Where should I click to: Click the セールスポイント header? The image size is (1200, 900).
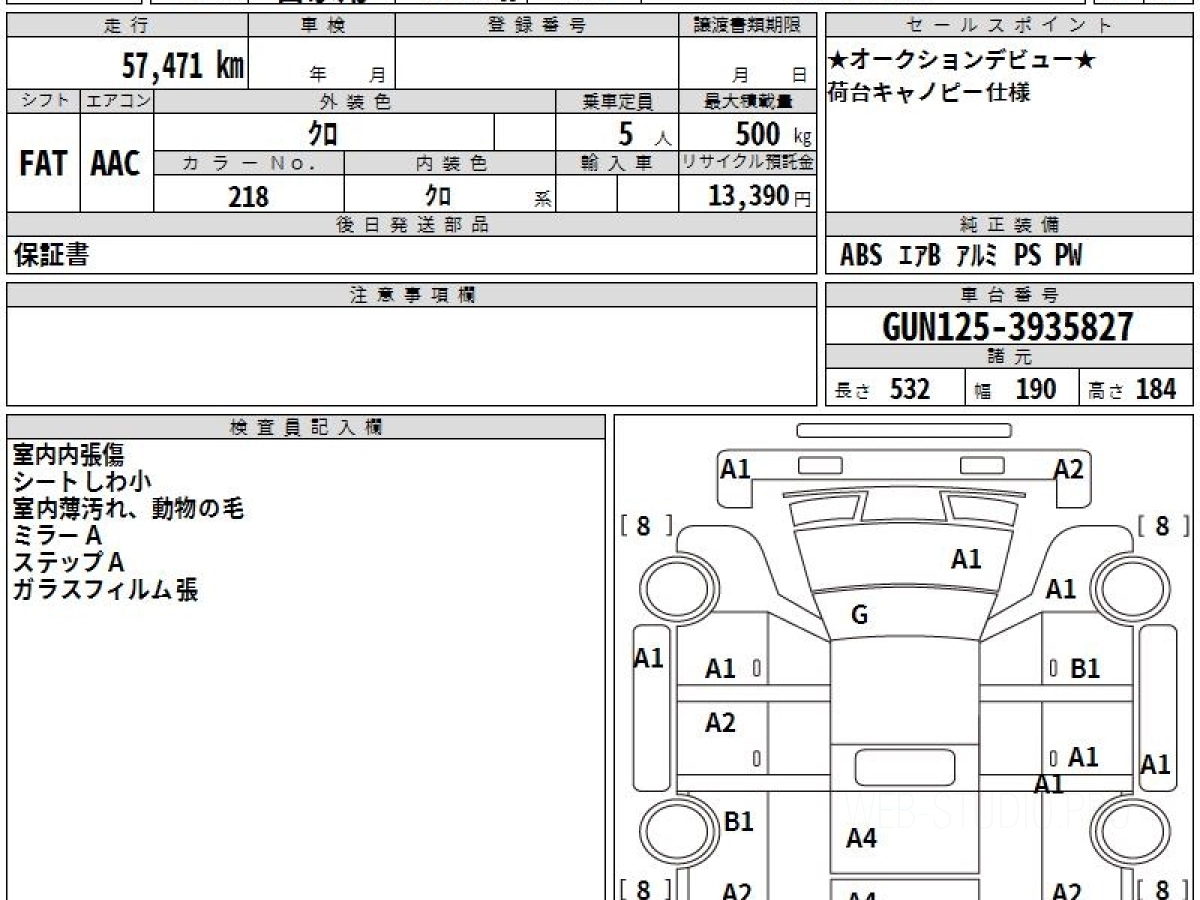click(x=1010, y=26)
